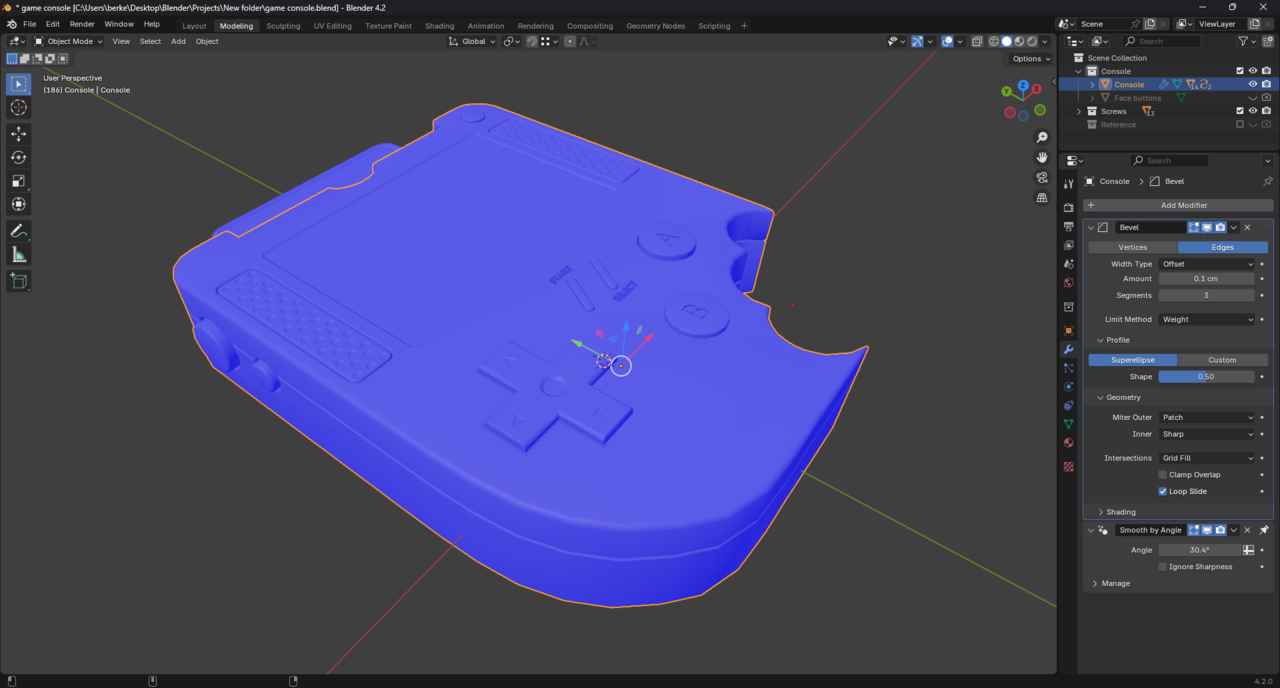Switch viewport to wireframe shading mode
Screen dimensions: 1280x688
(992, 41)
